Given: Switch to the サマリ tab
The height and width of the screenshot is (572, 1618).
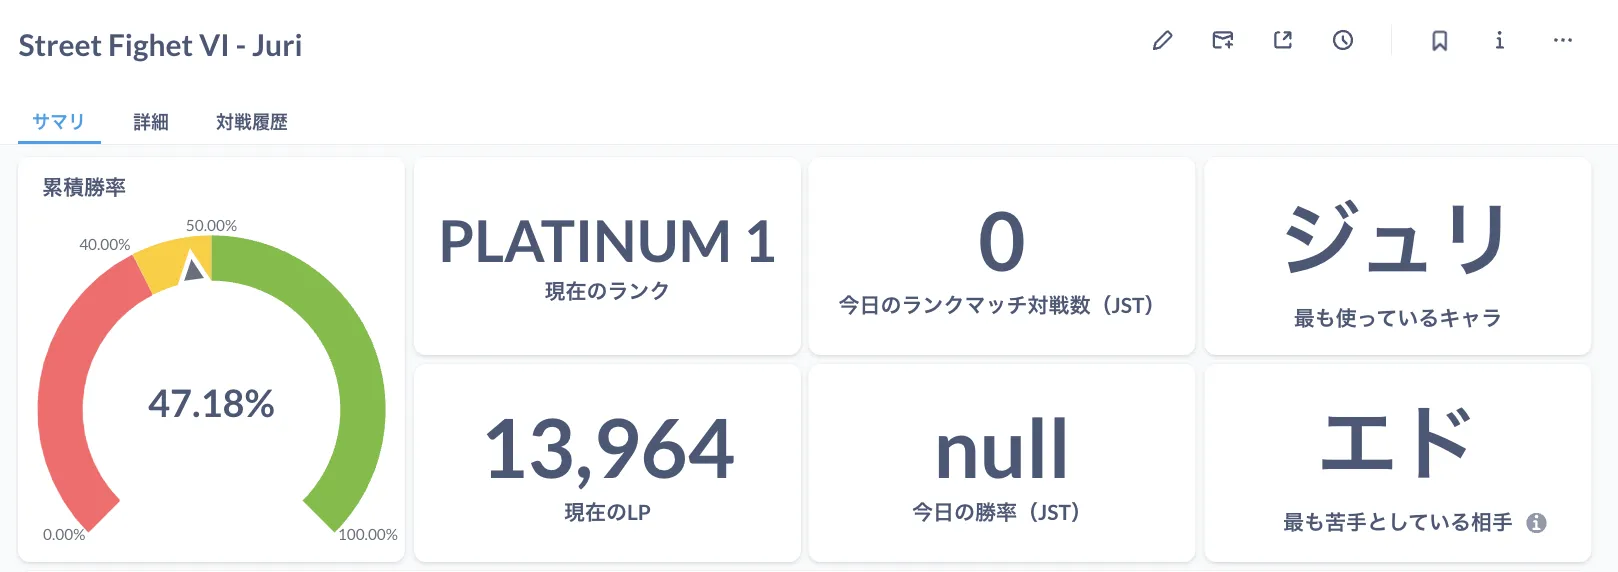Looking at the screenshot, I should point(59,122).
